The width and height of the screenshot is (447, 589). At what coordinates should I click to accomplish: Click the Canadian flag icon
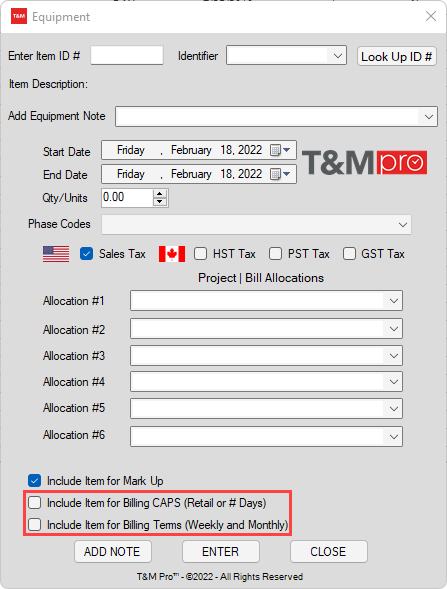click(172, 254)
